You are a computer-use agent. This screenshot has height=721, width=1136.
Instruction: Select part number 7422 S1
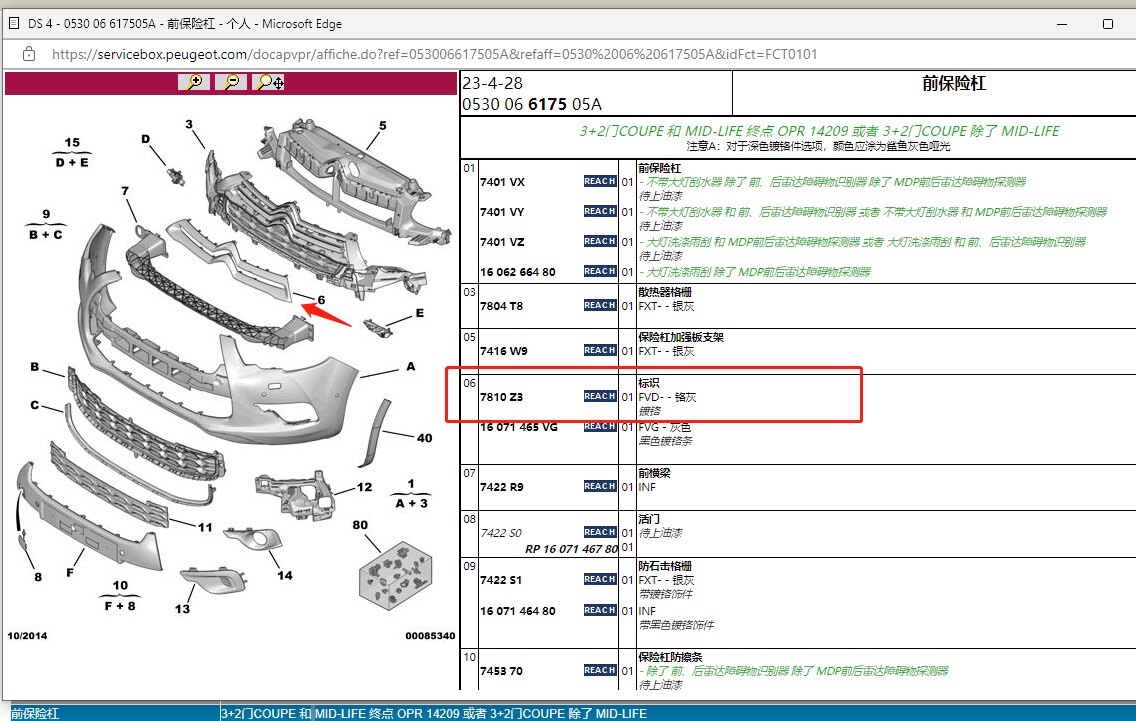(501, 580)
